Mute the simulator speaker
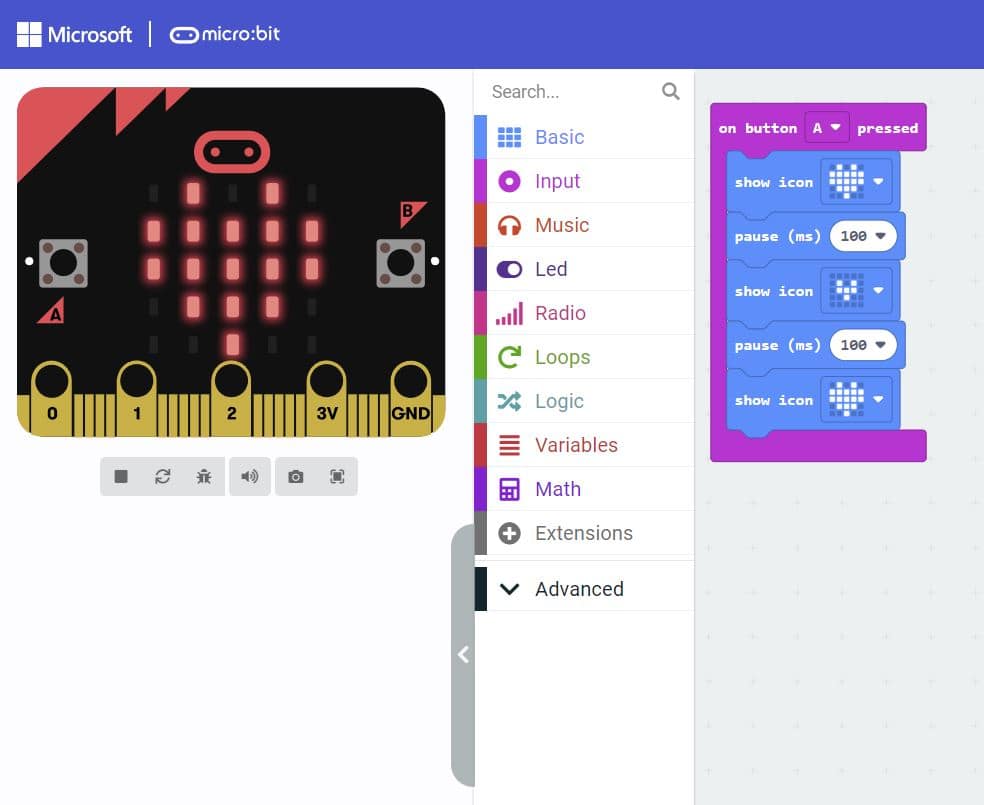This screenshot has height=805, width=984. [249, 476]
